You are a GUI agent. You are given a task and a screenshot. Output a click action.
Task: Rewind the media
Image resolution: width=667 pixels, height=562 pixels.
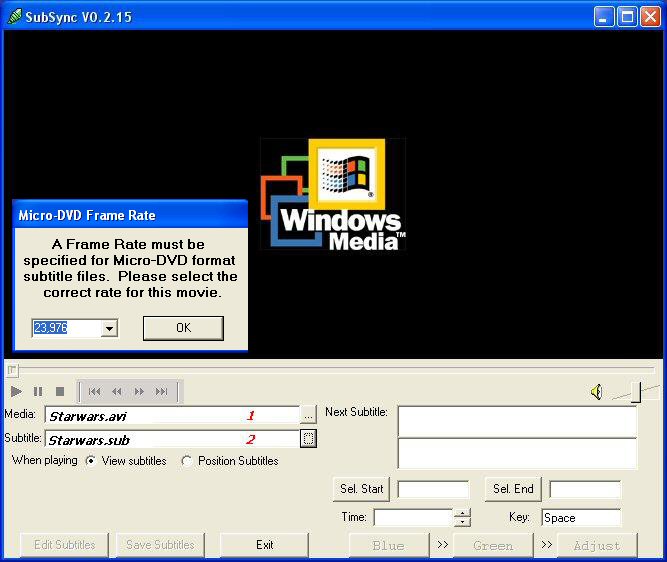117,391
